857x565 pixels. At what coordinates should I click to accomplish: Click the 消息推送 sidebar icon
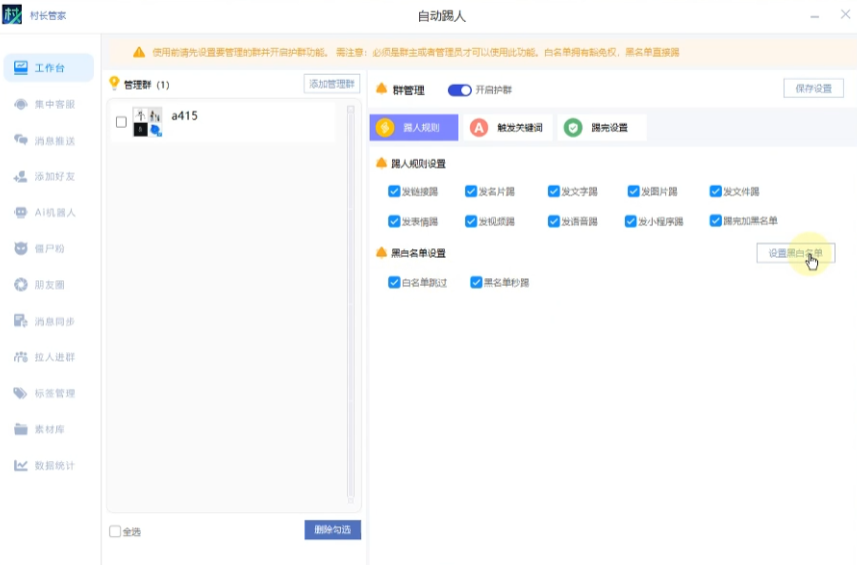pos(21,140)
